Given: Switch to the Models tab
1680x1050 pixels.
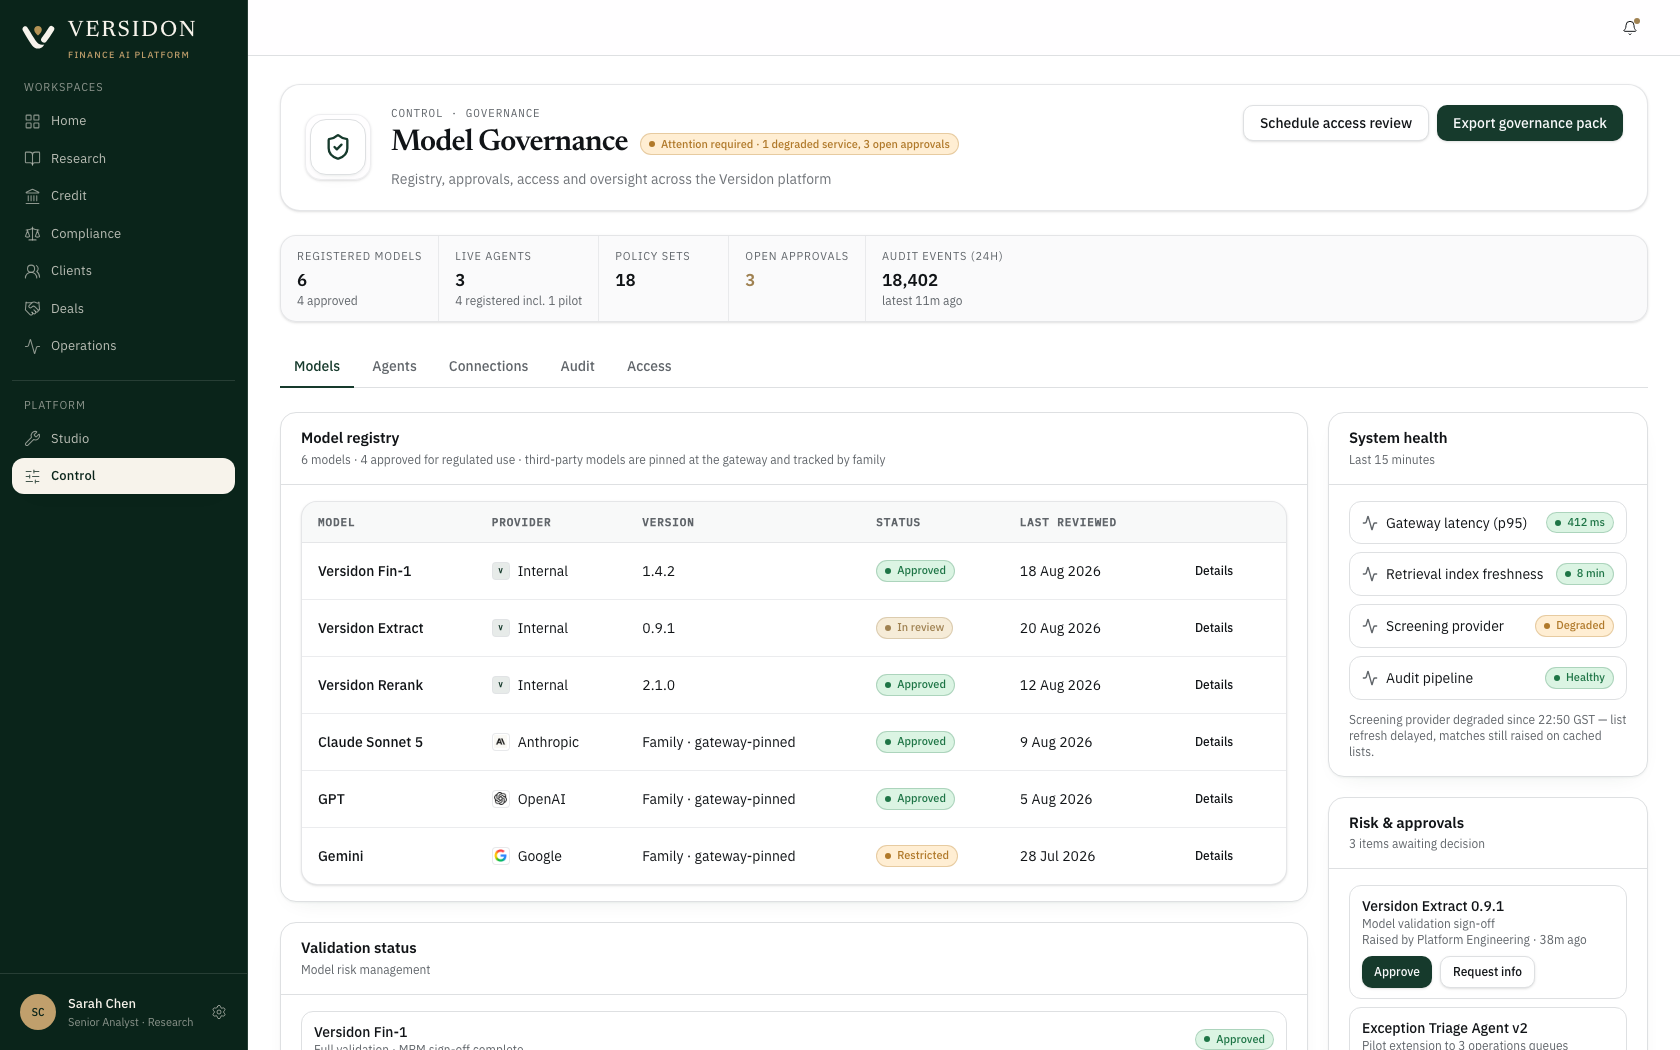Looking at the screenshot, I should click(317, 366).
